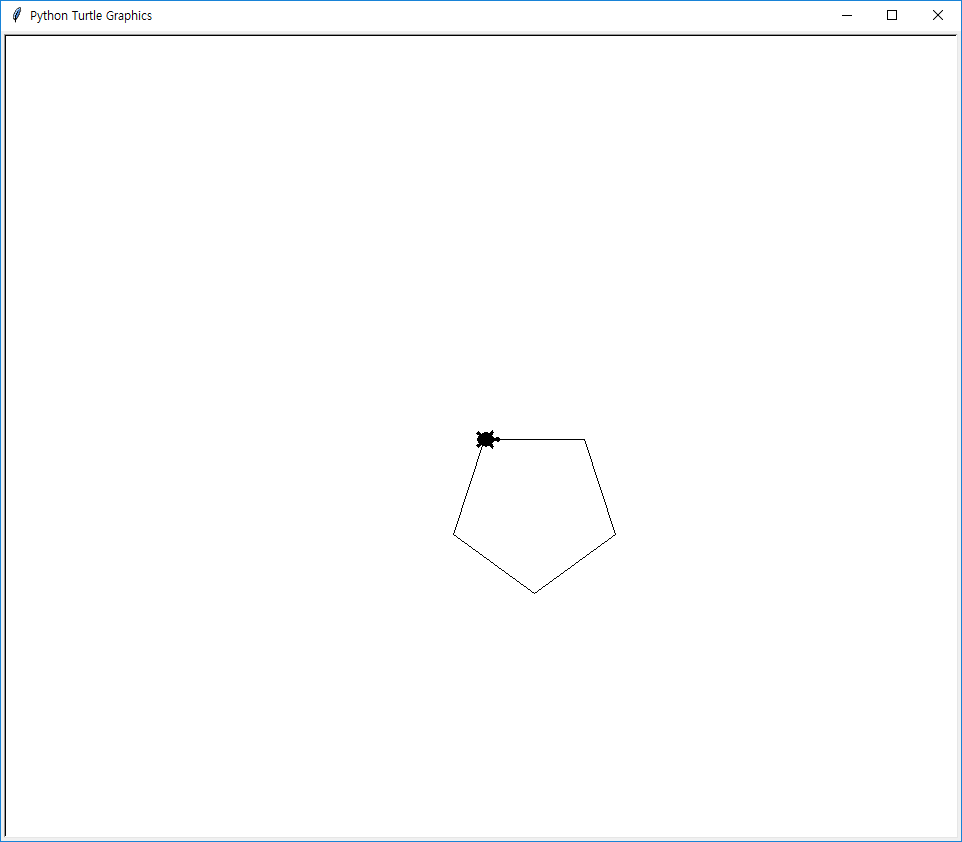Click the Python feather icon in title bar
The width and height of the screenshot is (962, 842).
click(17, 15)
